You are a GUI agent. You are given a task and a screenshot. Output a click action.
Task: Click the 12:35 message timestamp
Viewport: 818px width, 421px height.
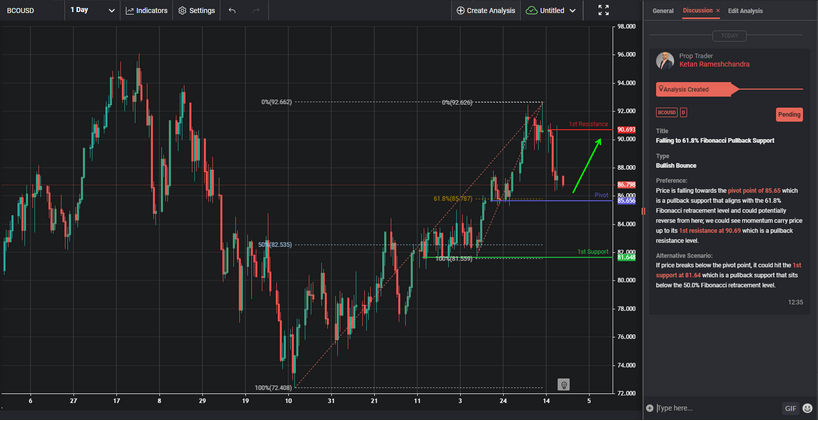tap(796, 302)
